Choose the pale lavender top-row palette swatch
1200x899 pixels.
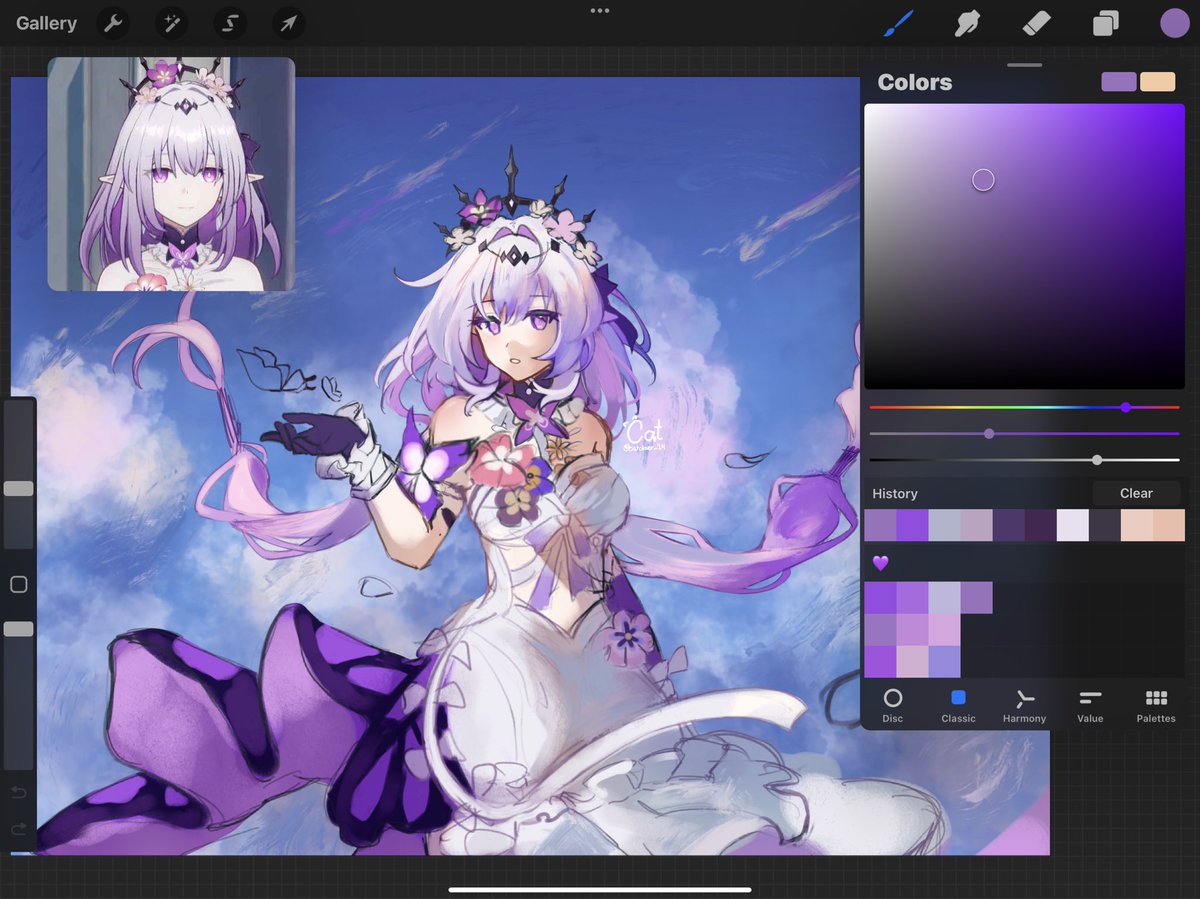point(945,597)
